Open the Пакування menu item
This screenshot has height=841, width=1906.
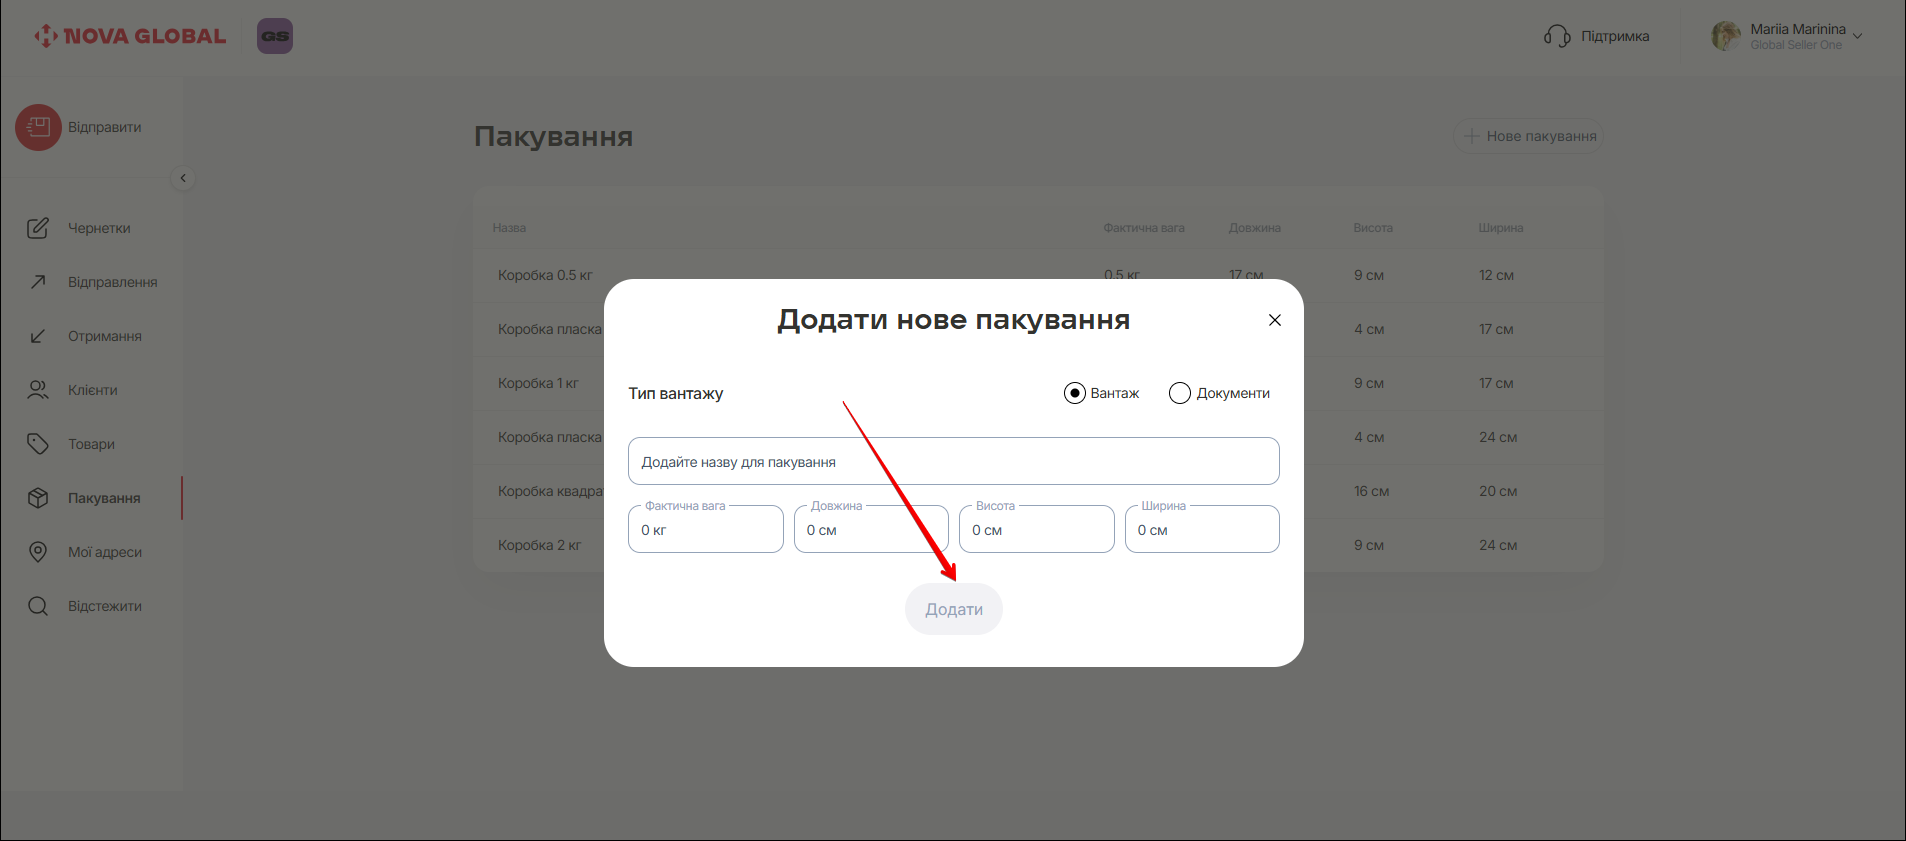click(103, 498)
